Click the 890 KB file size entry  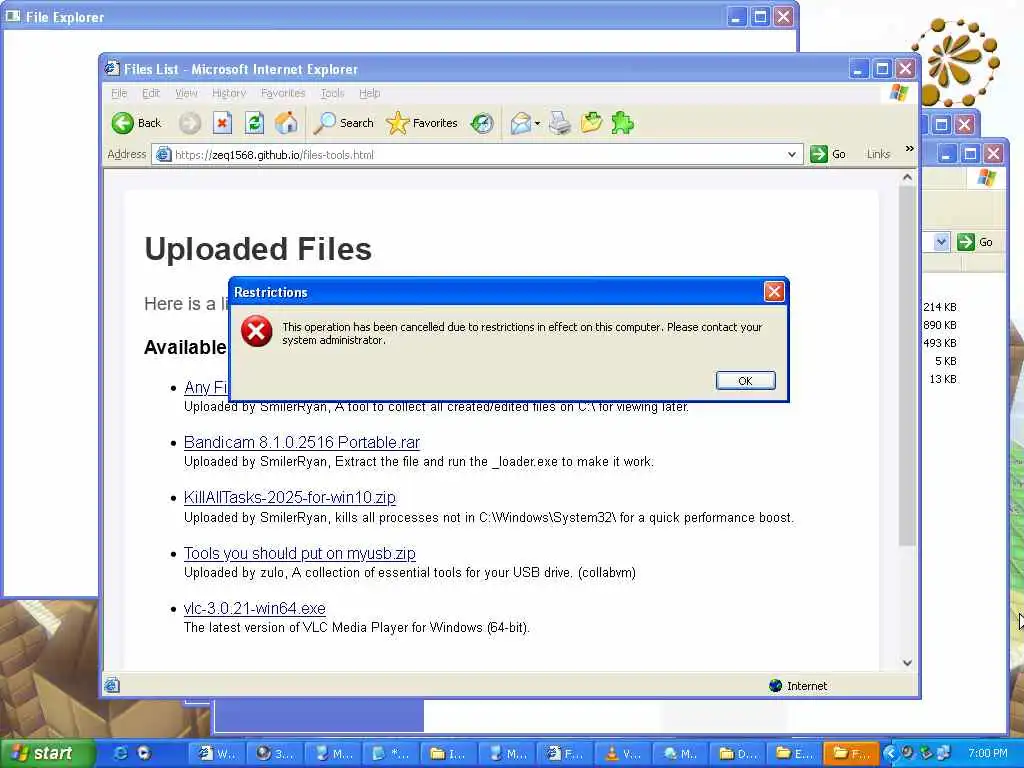point(940,325)
